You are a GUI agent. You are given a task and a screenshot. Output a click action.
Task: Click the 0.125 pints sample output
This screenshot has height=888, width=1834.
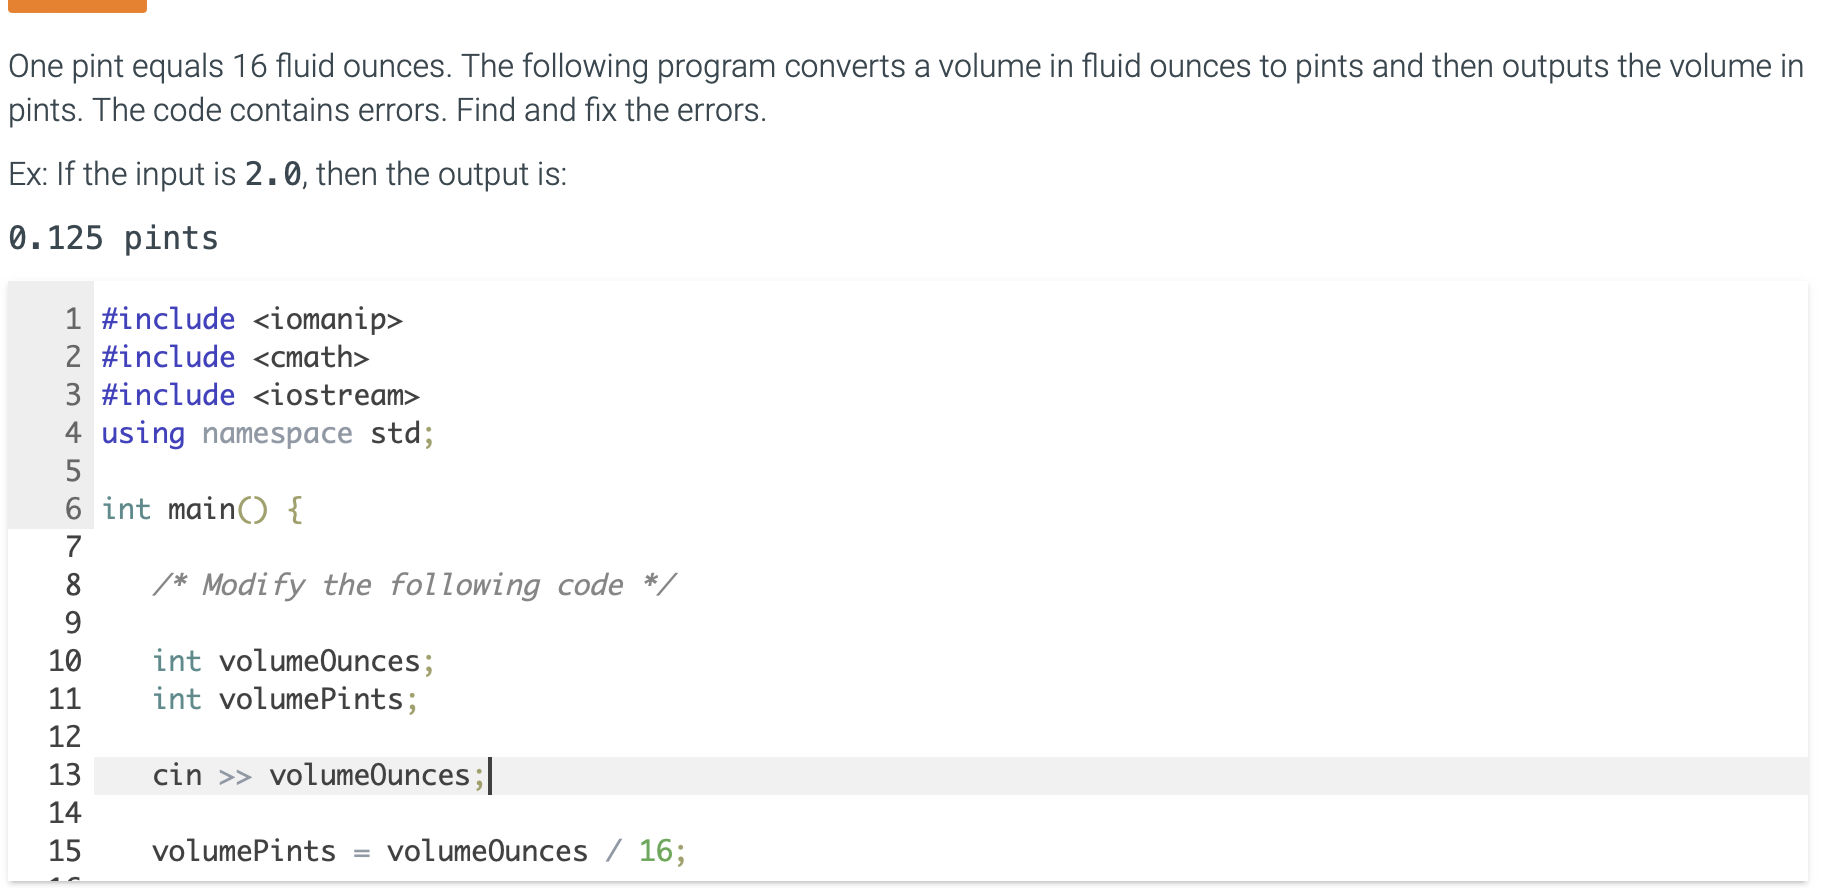pos(113,238)
